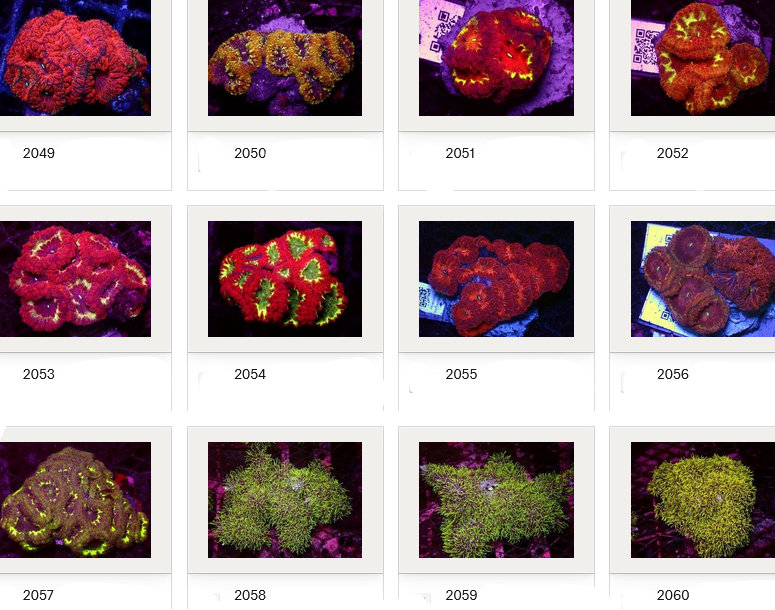View the brain coral thumbnail 2057
The image size is (775, 610).
coord(75,500)
